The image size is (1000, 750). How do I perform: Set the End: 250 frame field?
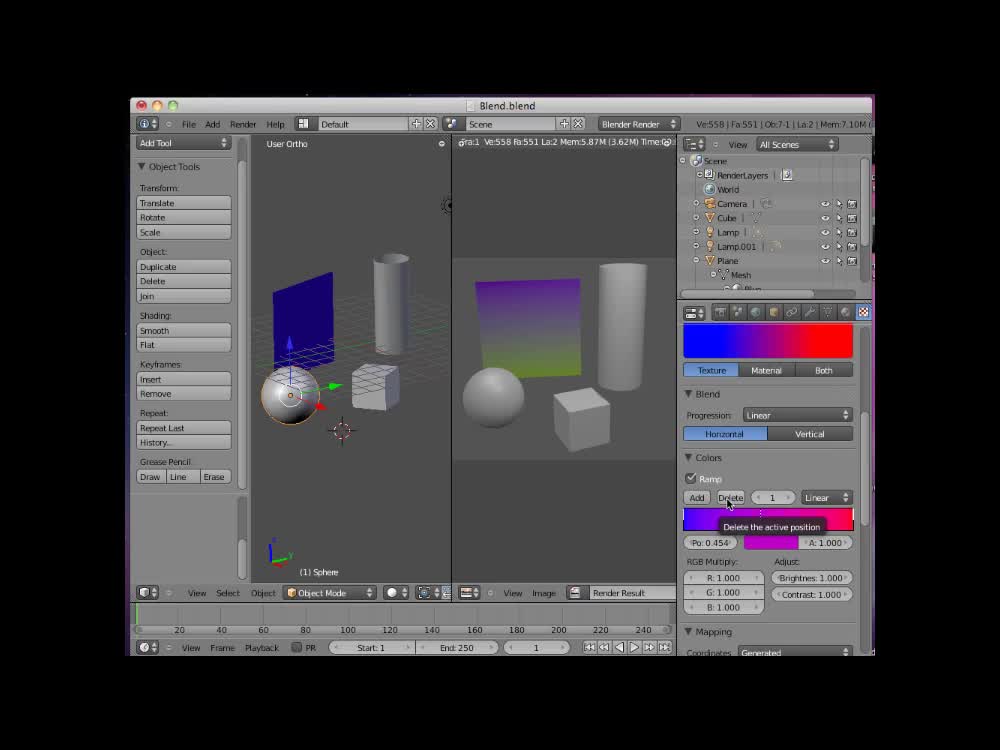point(458,647)
